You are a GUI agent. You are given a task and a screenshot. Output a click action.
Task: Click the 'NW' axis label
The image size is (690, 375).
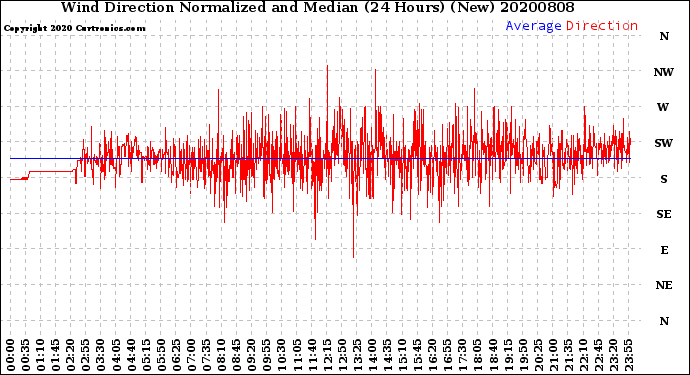[x=664, y=72]
